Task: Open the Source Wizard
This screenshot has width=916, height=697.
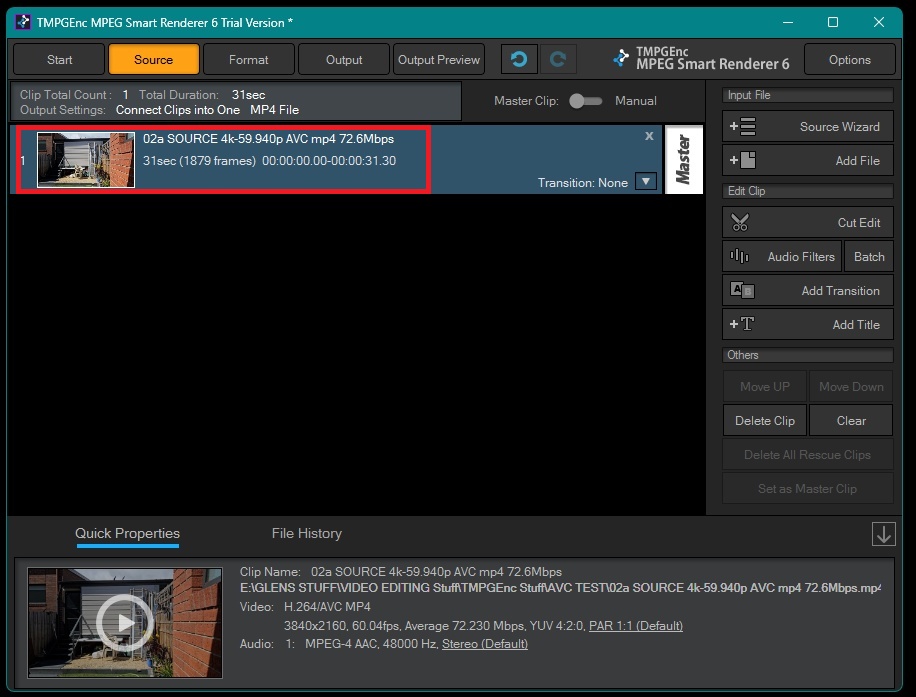Action: point(807,126)
